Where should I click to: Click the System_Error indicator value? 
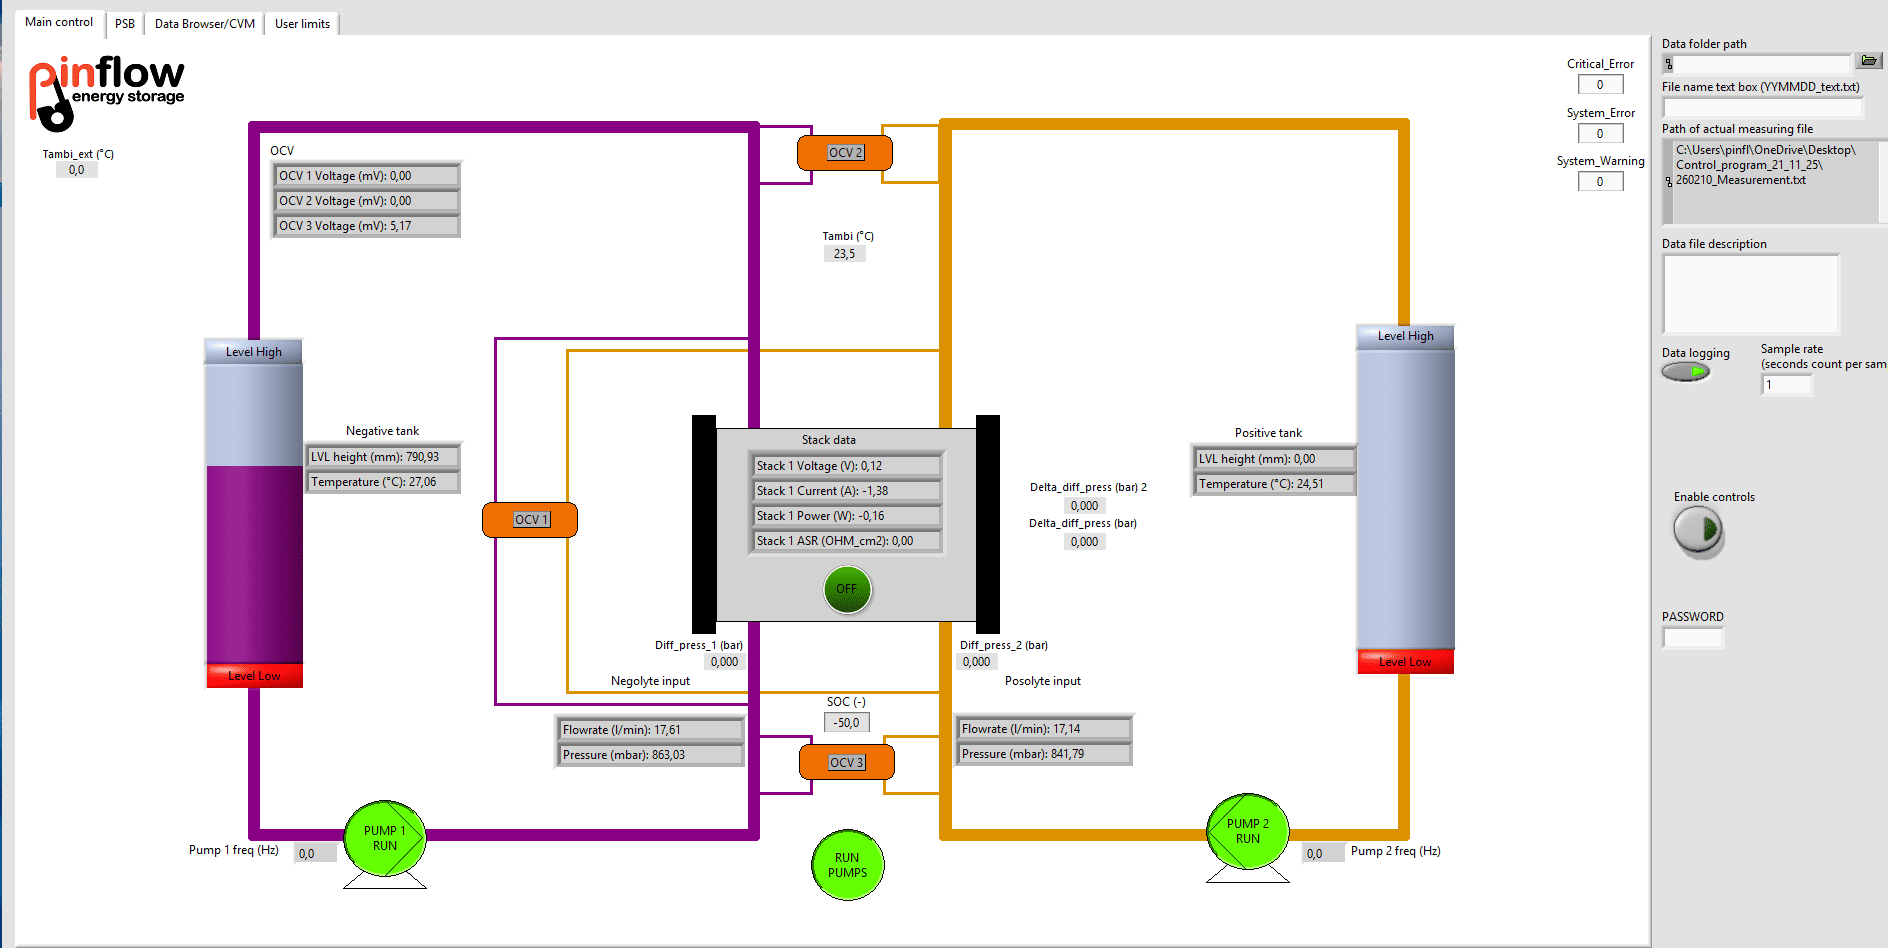pos(1600,134)
